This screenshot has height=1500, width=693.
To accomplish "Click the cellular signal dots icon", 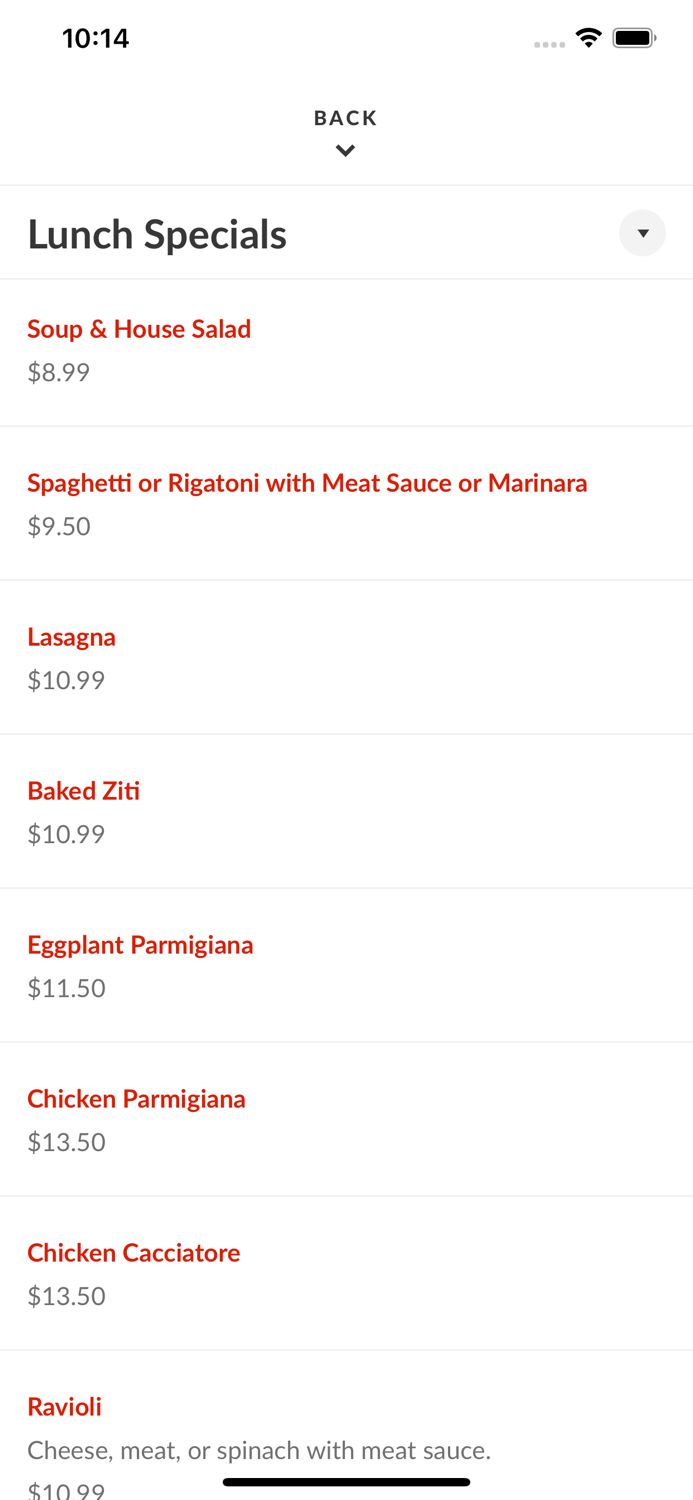I will (x=549, y=44).
